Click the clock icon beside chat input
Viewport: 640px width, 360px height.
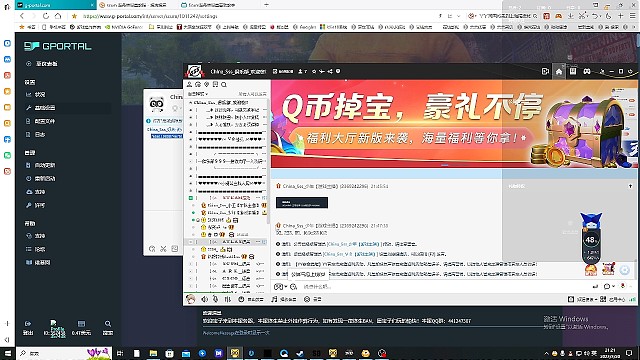coord(293,287)
